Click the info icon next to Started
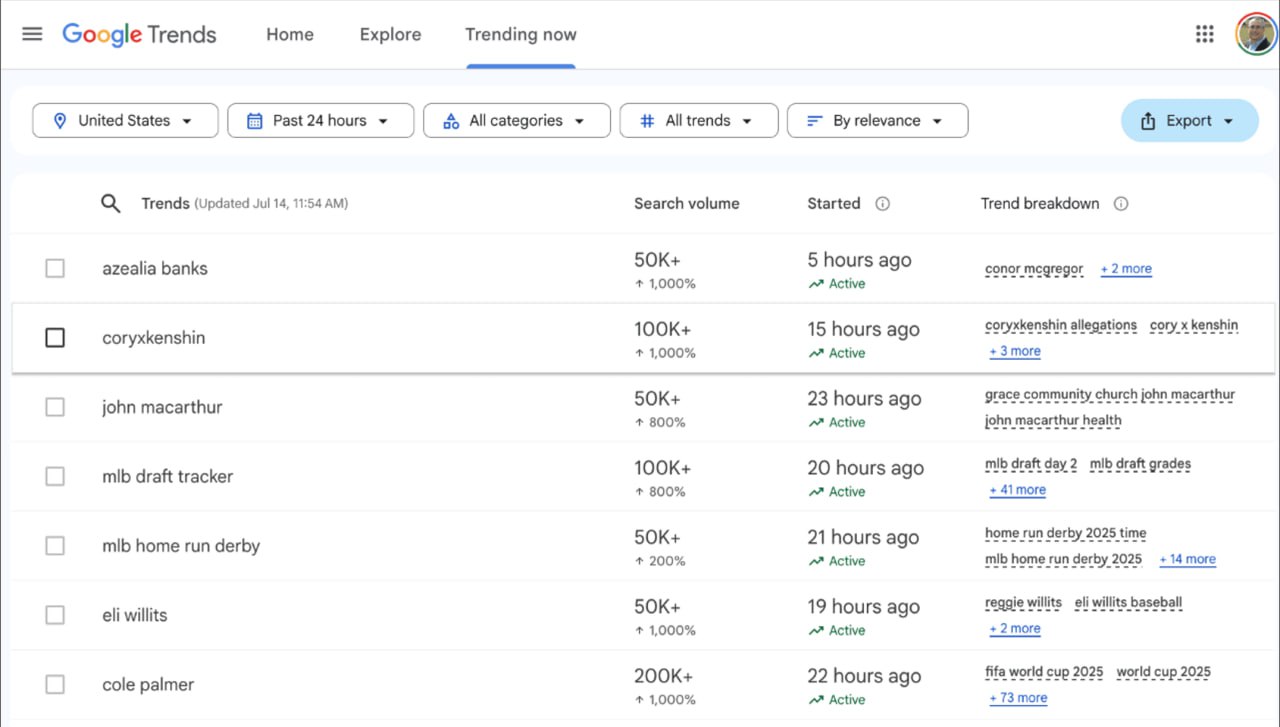The image size is (1280, 727). (x=882, y=204)
